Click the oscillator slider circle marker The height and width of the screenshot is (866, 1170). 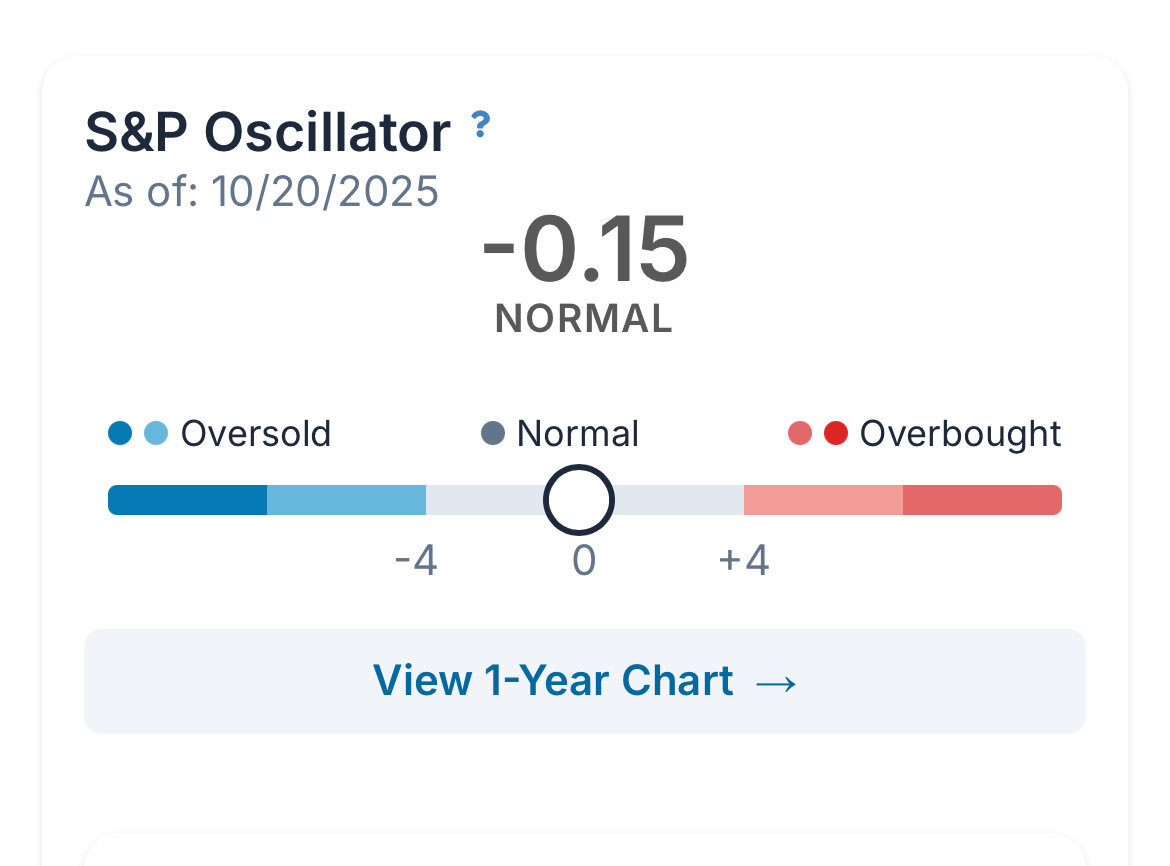pyautogui.click(x=579, y=499)
